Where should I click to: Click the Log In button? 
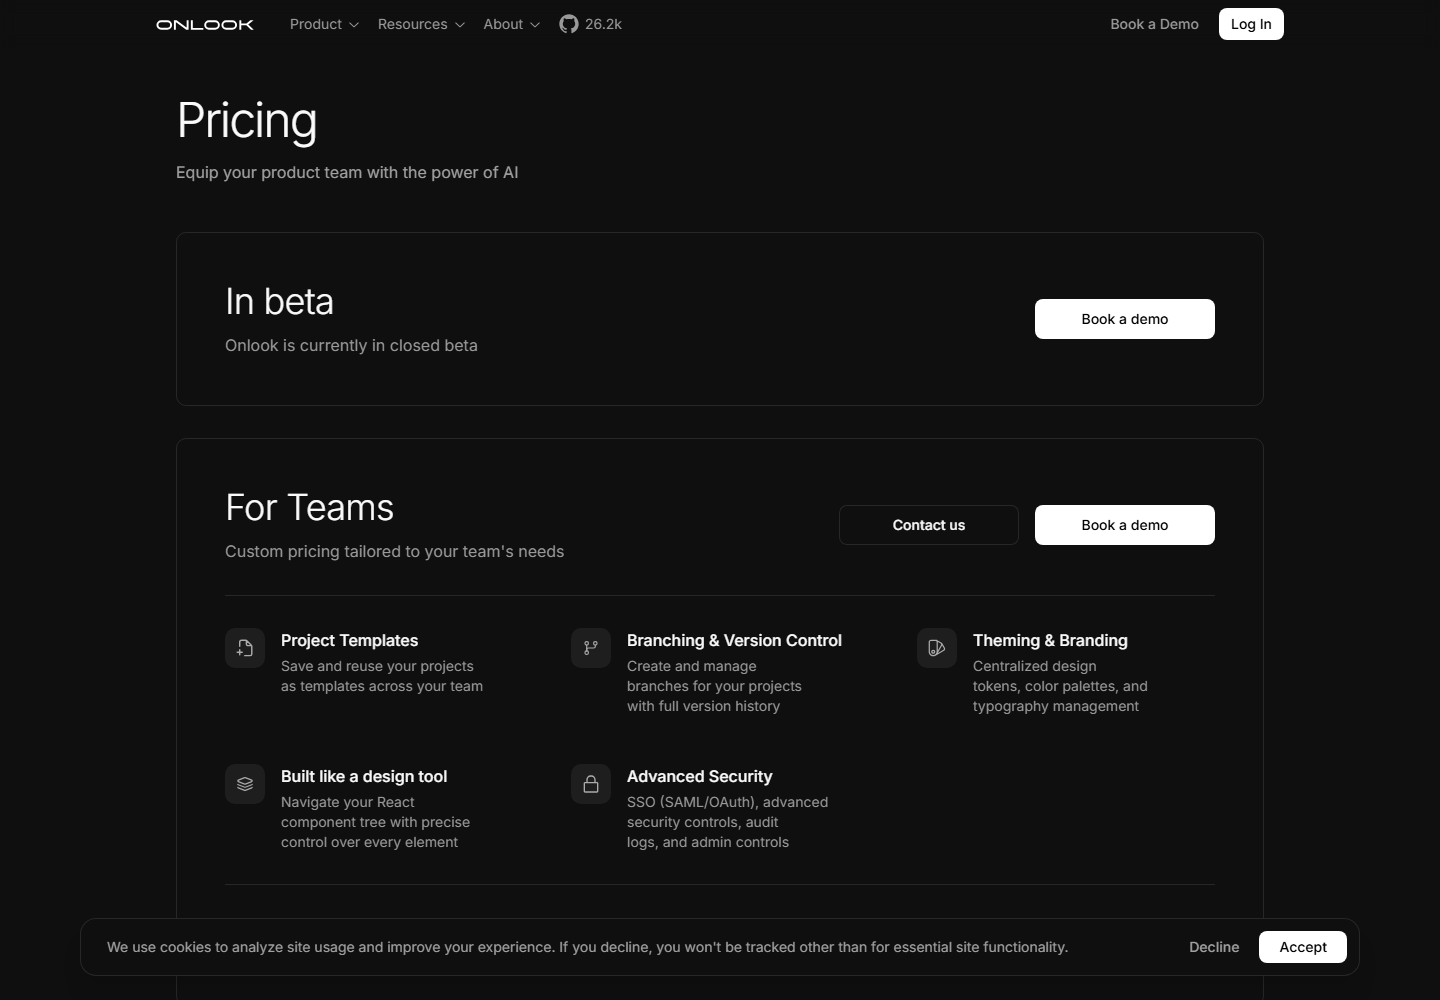point(1251,24)
